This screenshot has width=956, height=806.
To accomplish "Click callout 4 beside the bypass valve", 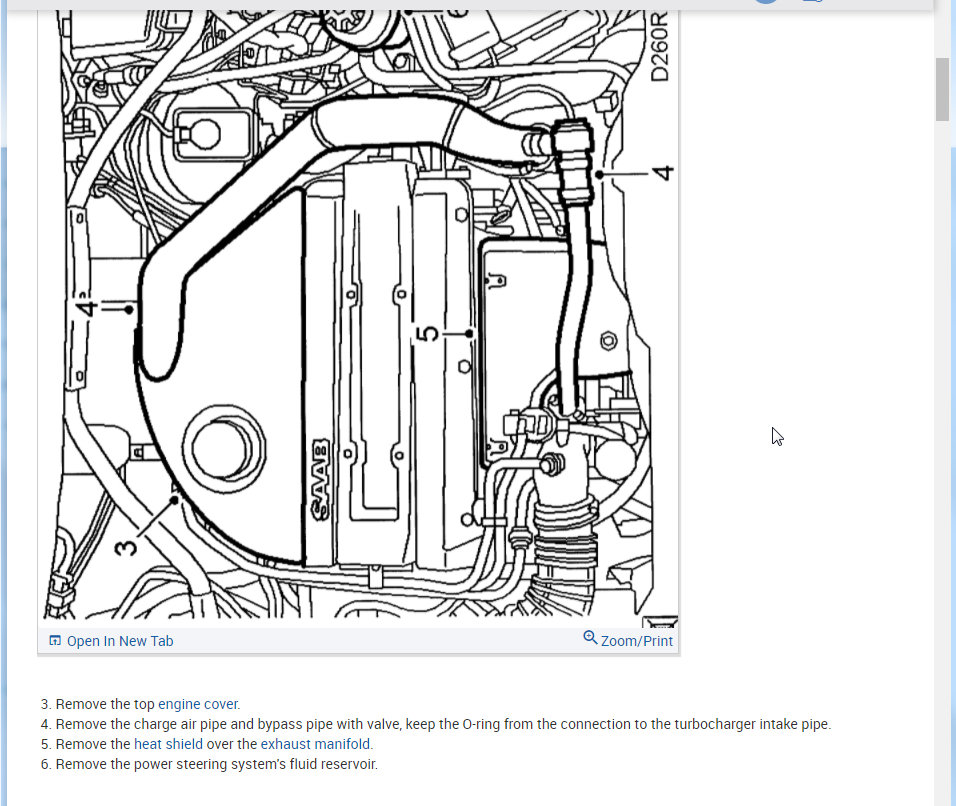I will [662, 173].
